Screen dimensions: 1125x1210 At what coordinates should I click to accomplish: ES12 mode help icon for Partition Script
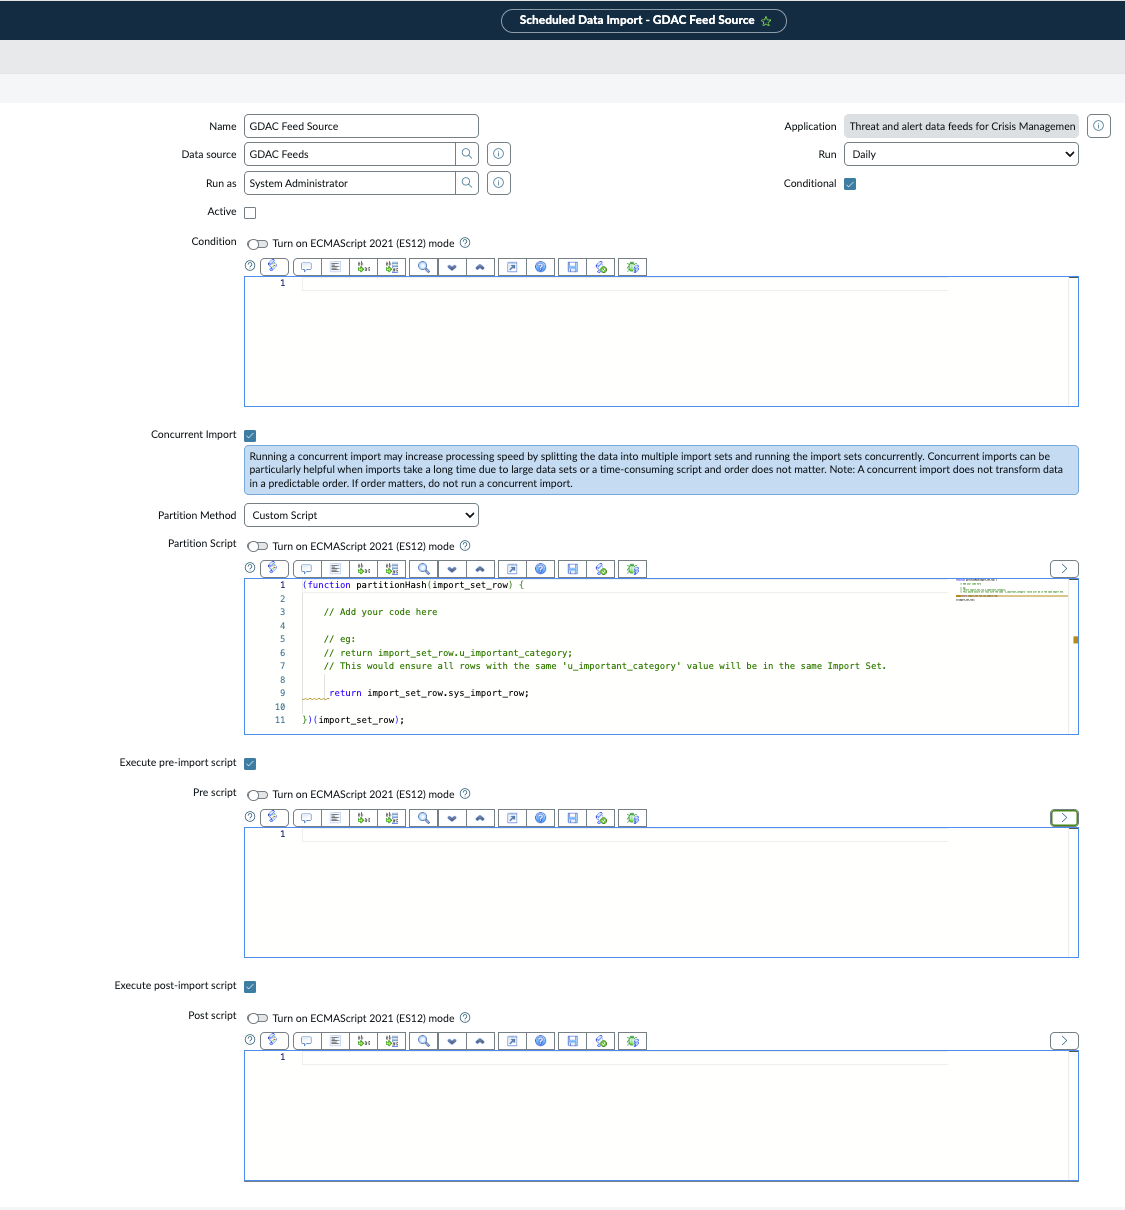click(465, 546)
